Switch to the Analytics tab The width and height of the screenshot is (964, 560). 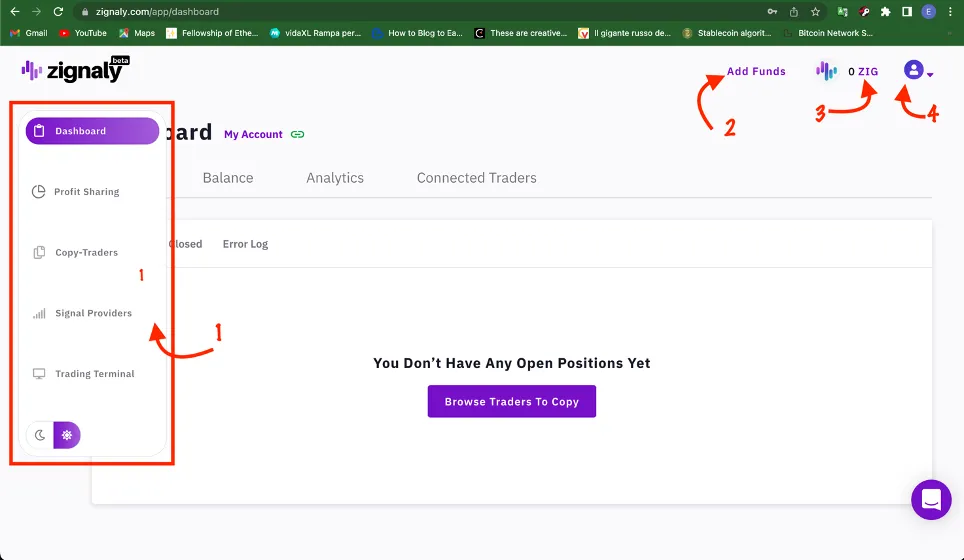click(335, 178)
